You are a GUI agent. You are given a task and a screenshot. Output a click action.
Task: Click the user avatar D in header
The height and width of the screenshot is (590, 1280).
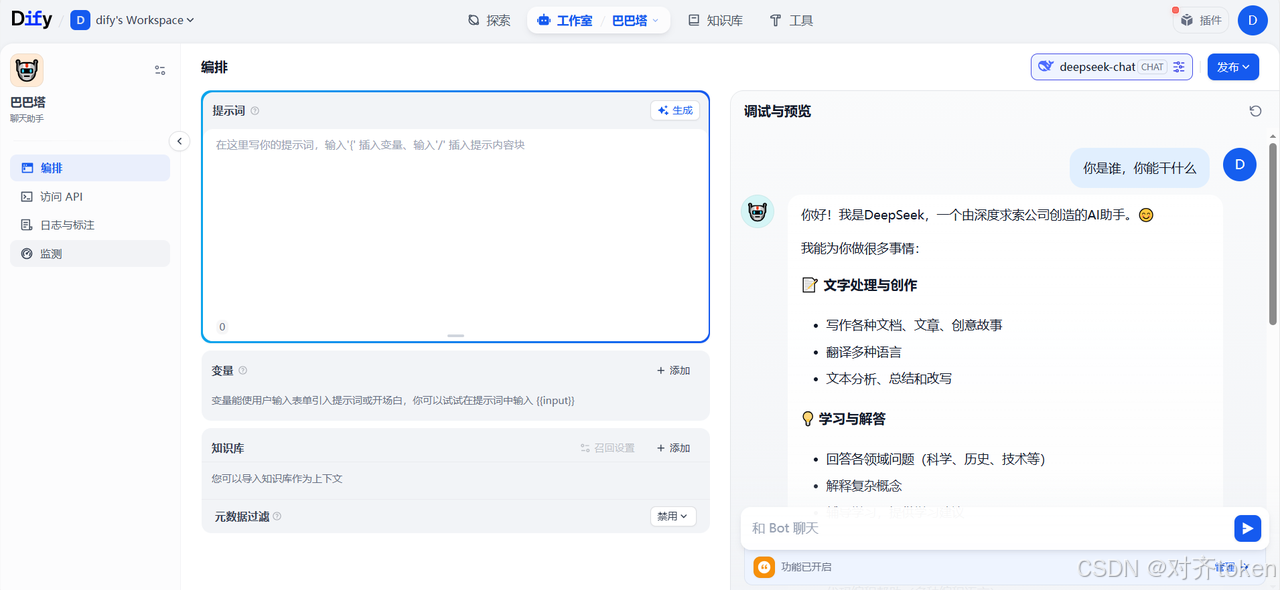pos(1253,20)
